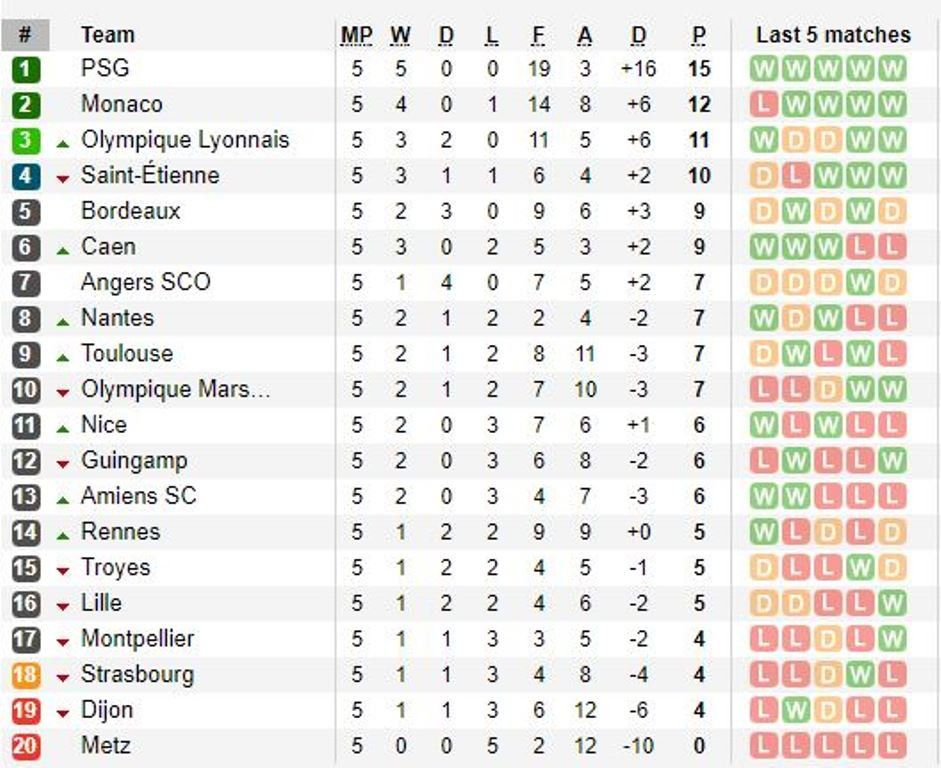The width and height of the screenshot is (941, 768).
Task: Sort table by W wins column header
Action: (x=400, y=36)
